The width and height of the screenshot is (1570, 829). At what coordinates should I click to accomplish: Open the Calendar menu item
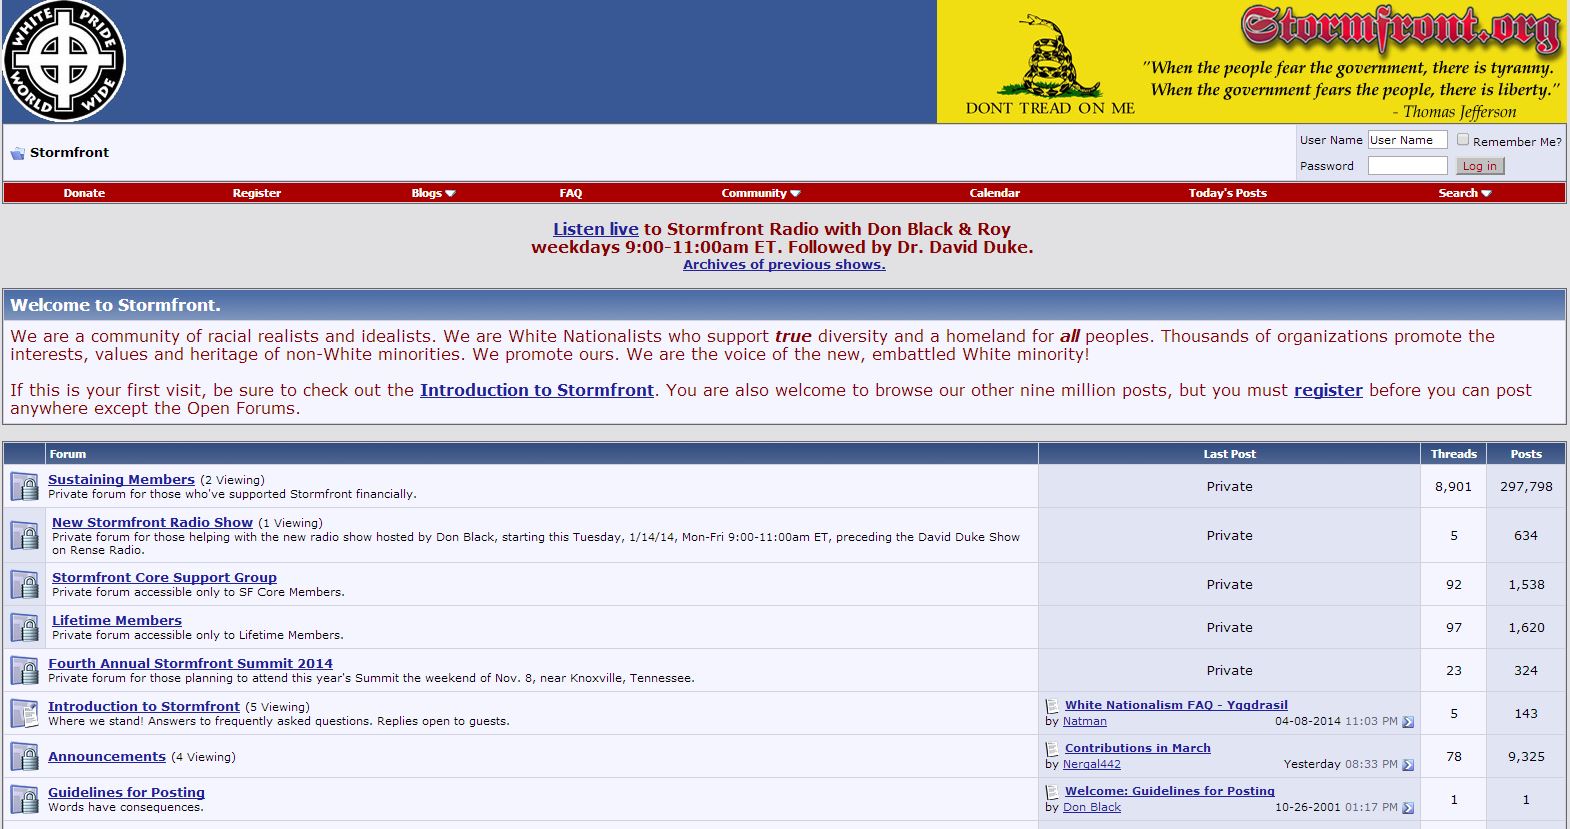(x=995, y=193)
